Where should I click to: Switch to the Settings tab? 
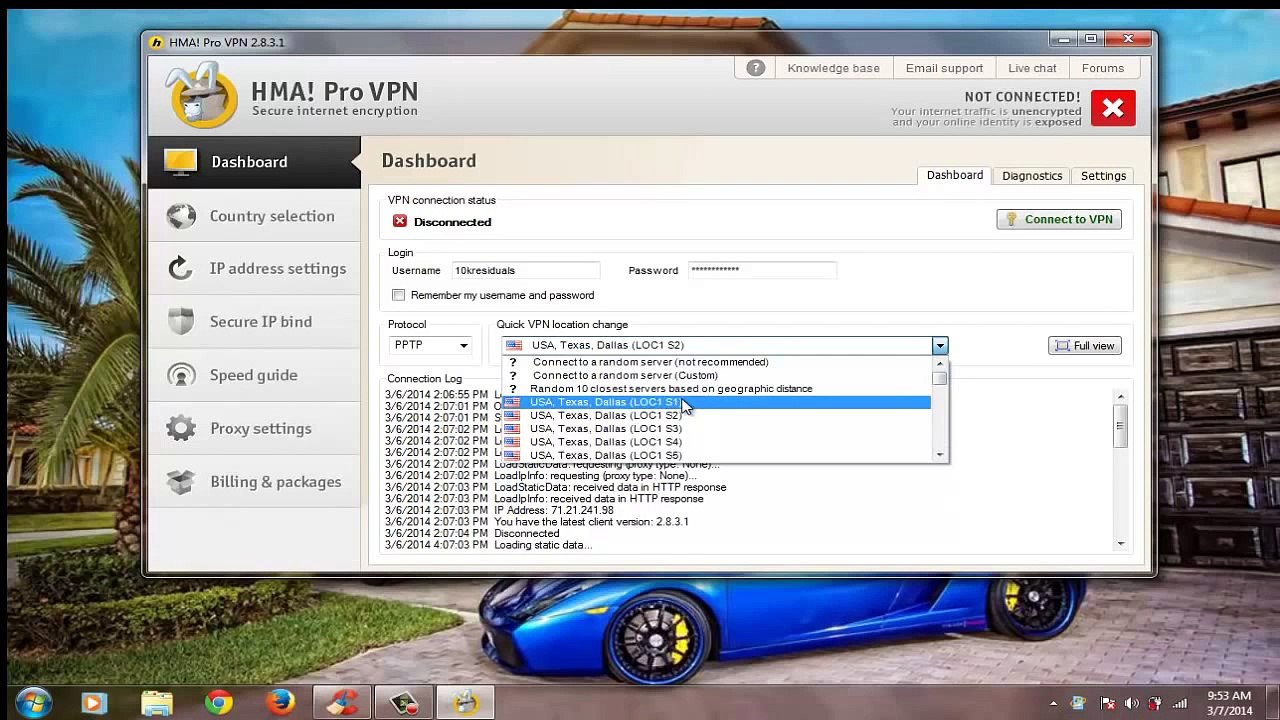(1103, 176)
